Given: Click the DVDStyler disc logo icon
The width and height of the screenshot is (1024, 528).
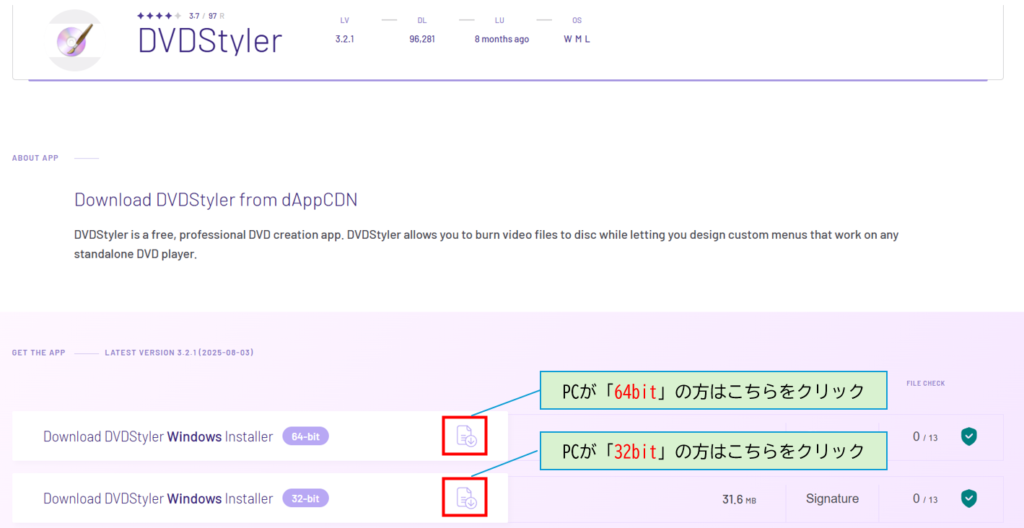Looking at the screenshot, I should point(76,40).
